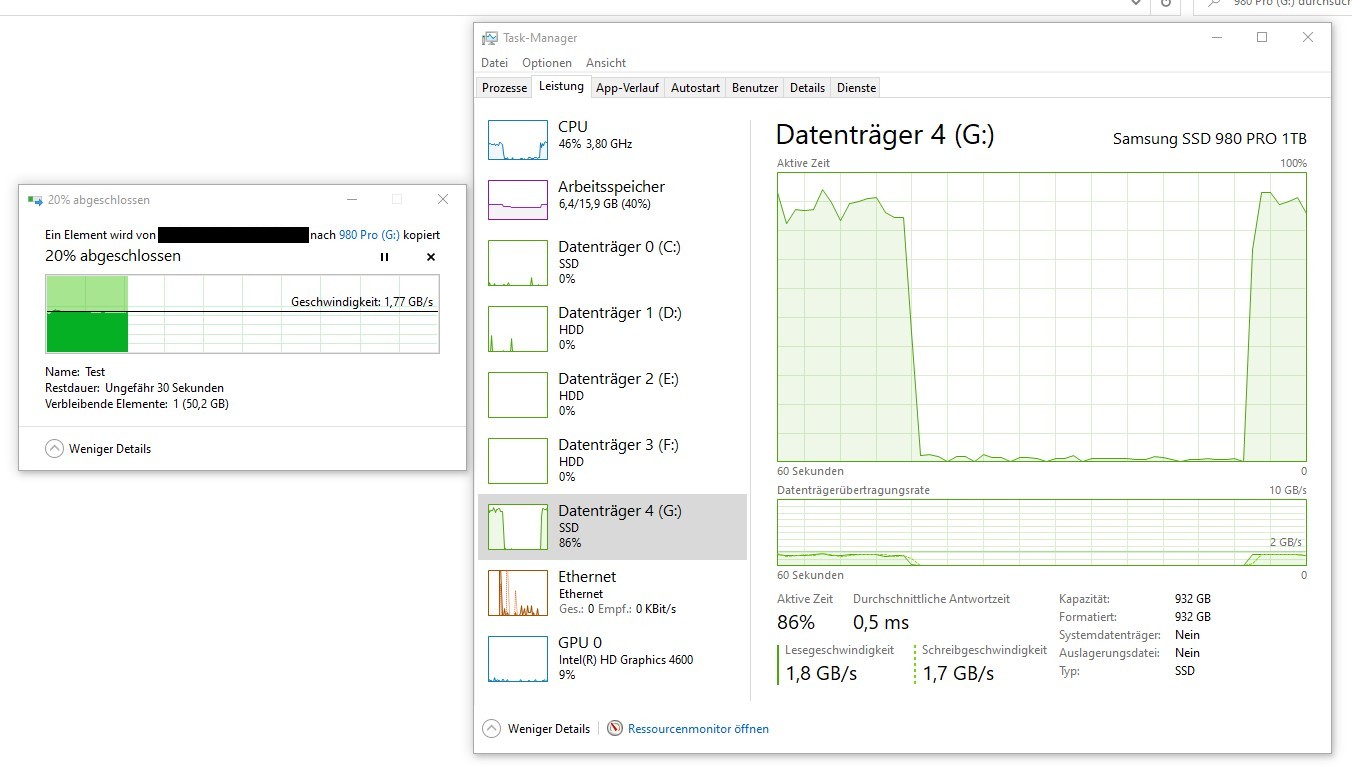Select Datenträger 3 (F:) graph thumbnail

[x=517, y=461]
